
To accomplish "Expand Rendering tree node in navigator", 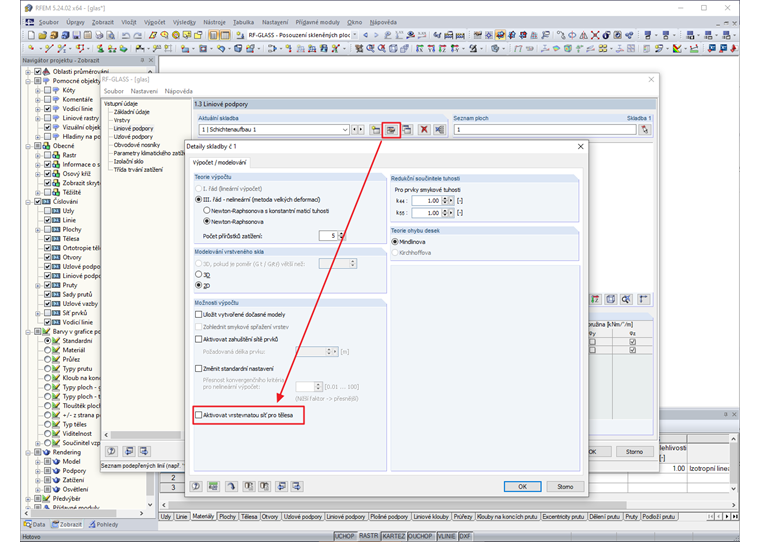I will pos(28,452).
